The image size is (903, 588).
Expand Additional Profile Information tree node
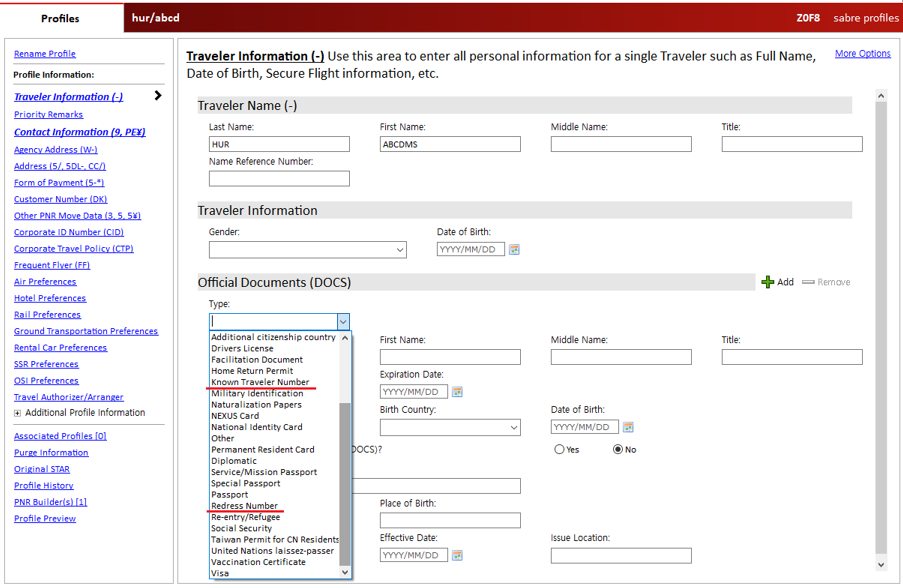(17, 413)
